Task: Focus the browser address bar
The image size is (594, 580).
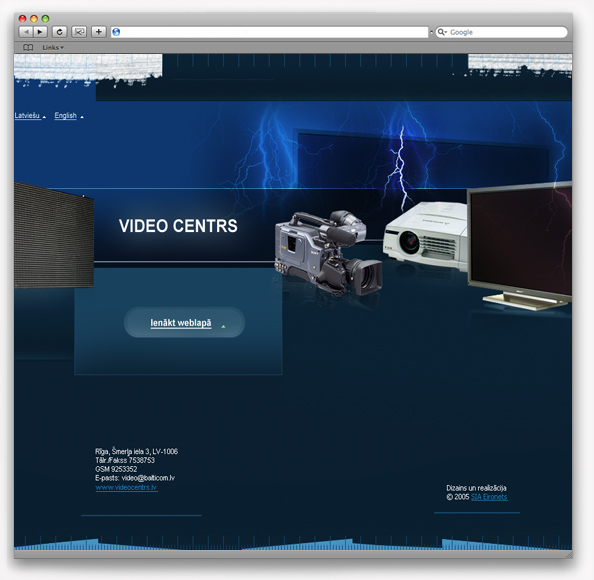Action: (x=270, y=32)
